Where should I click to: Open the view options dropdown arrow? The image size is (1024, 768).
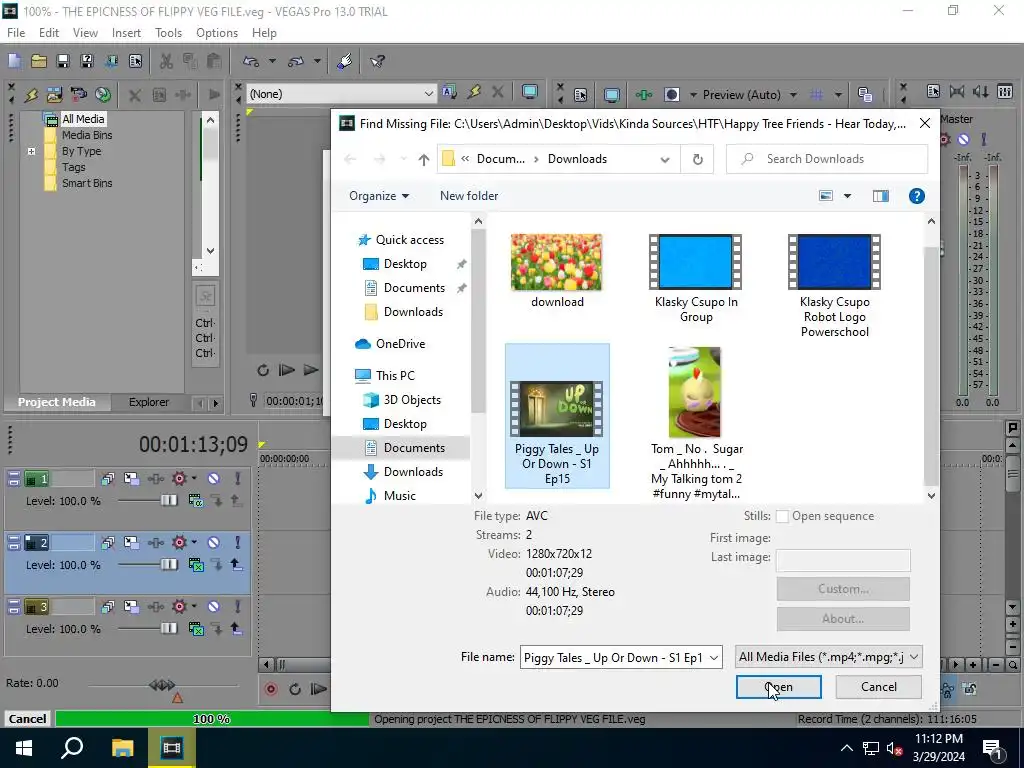[848, 196]
